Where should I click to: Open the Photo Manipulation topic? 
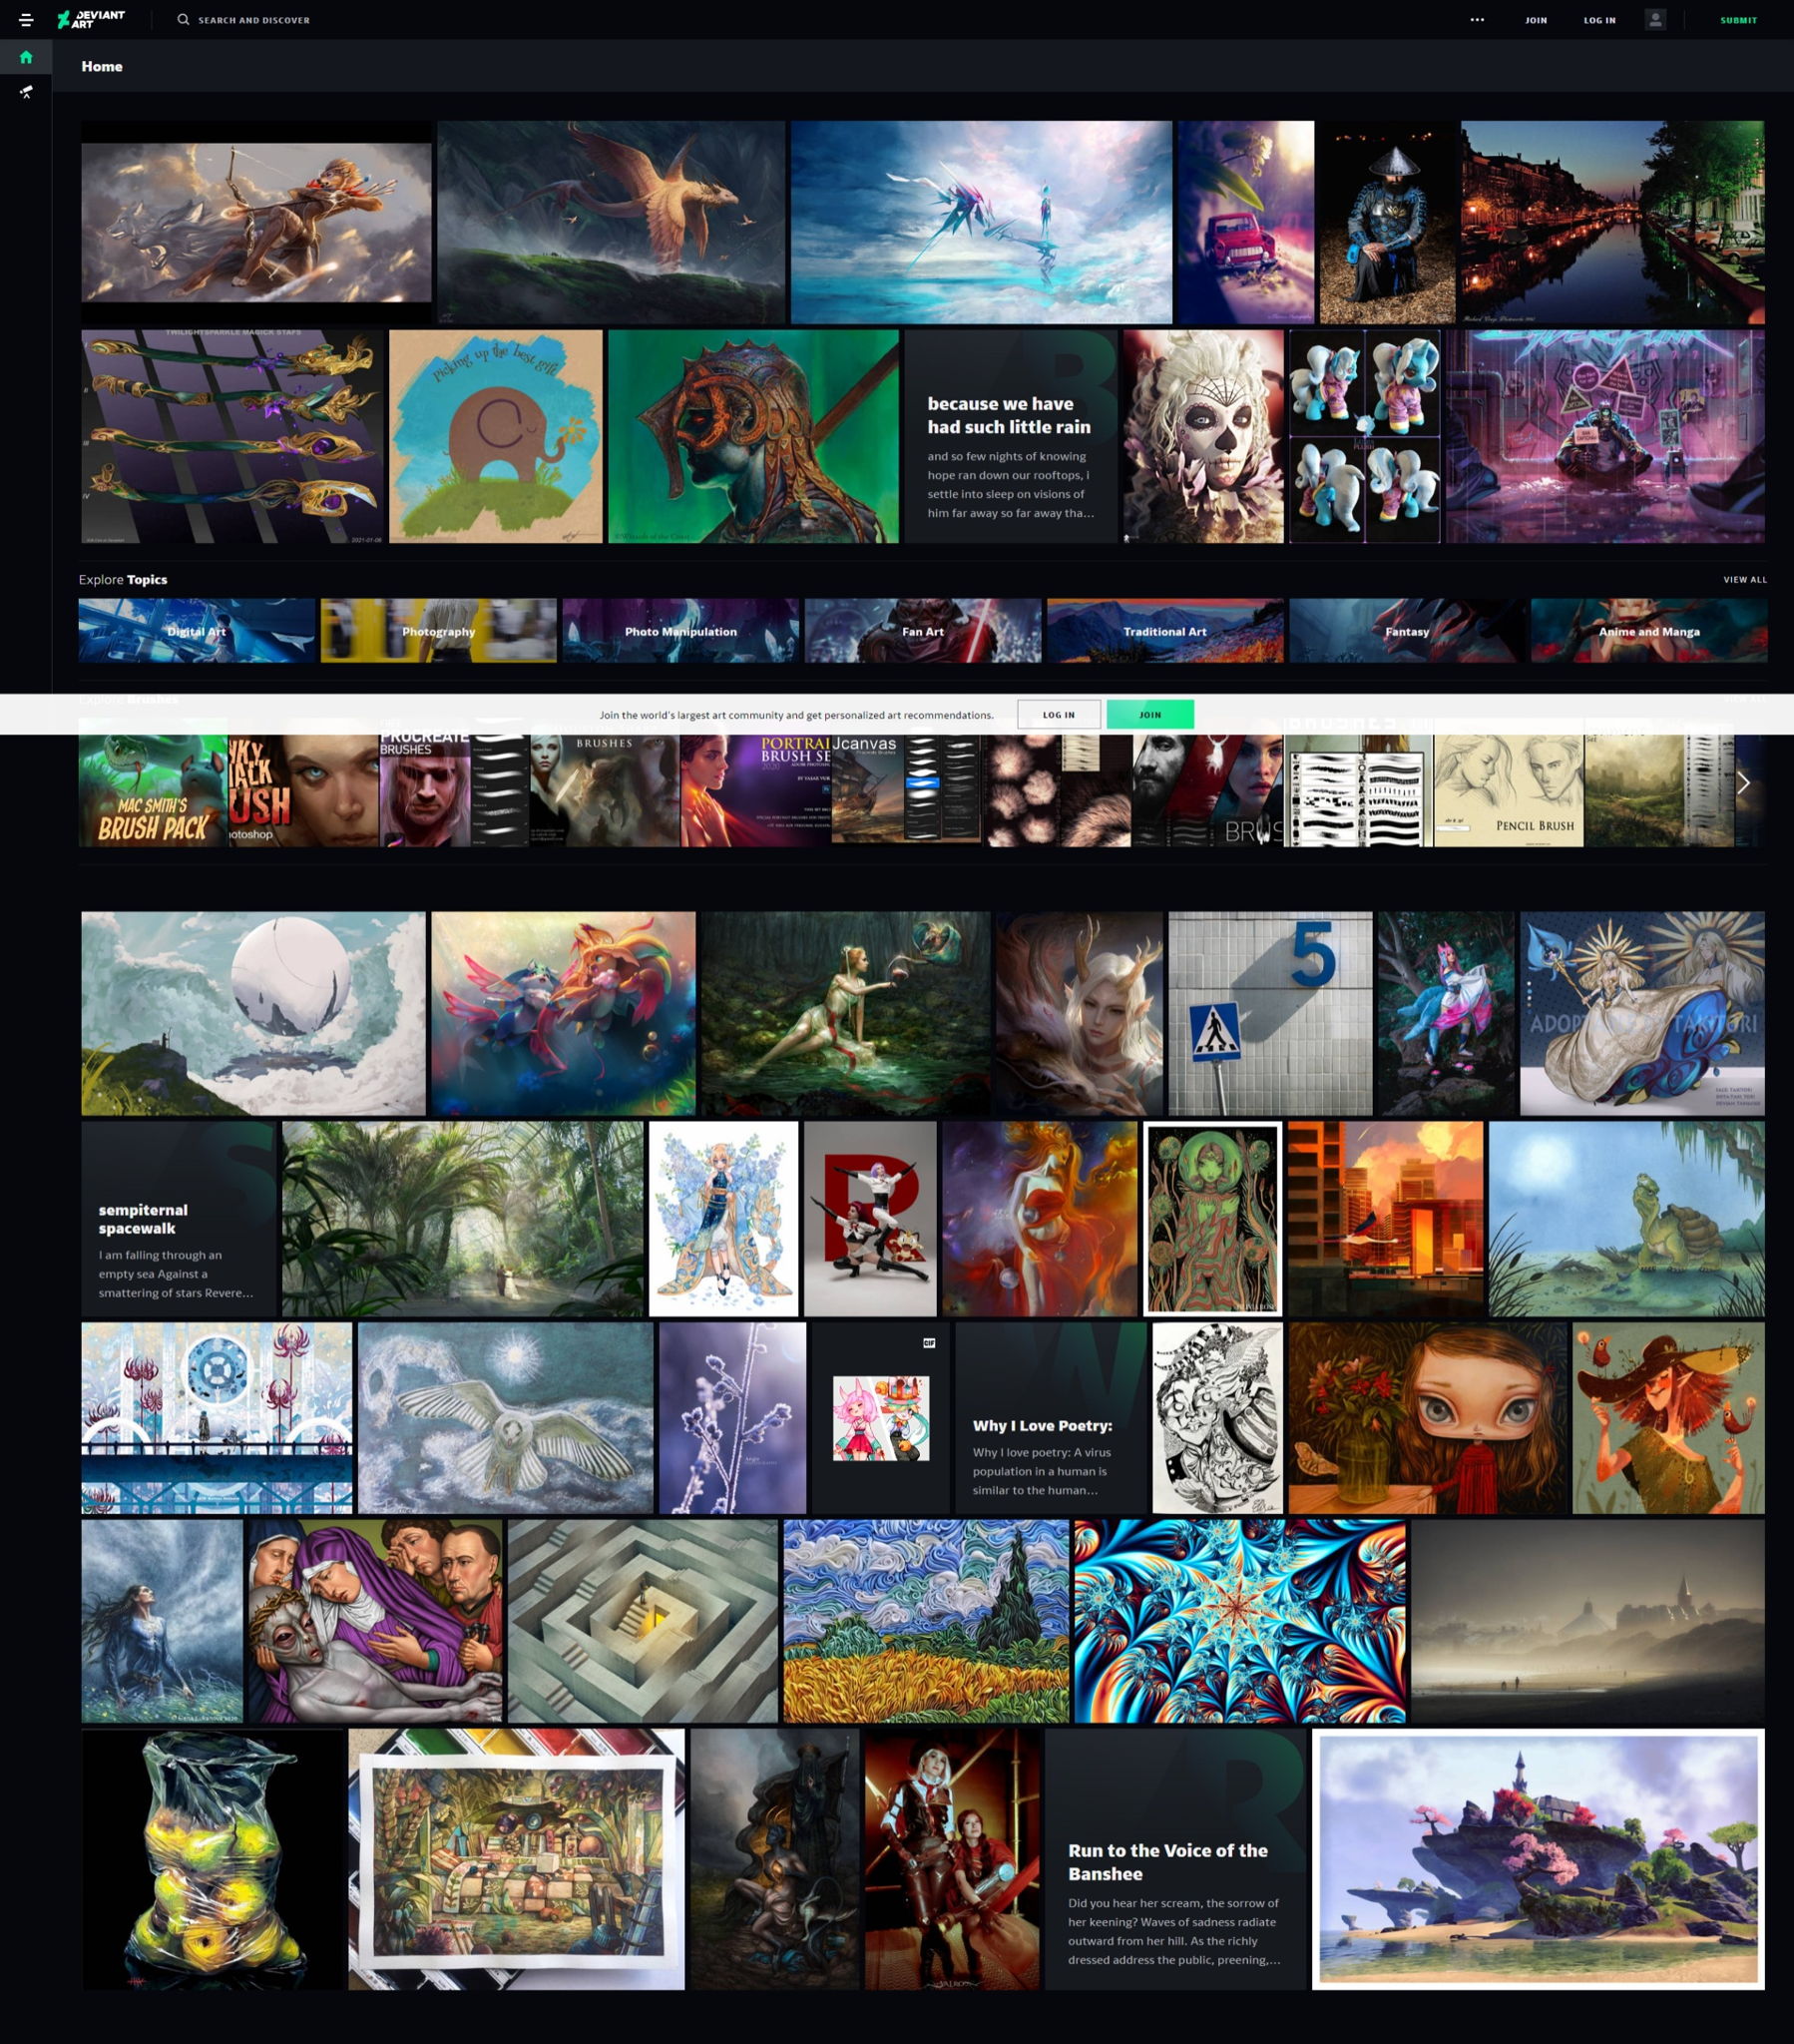pos(681,631)
